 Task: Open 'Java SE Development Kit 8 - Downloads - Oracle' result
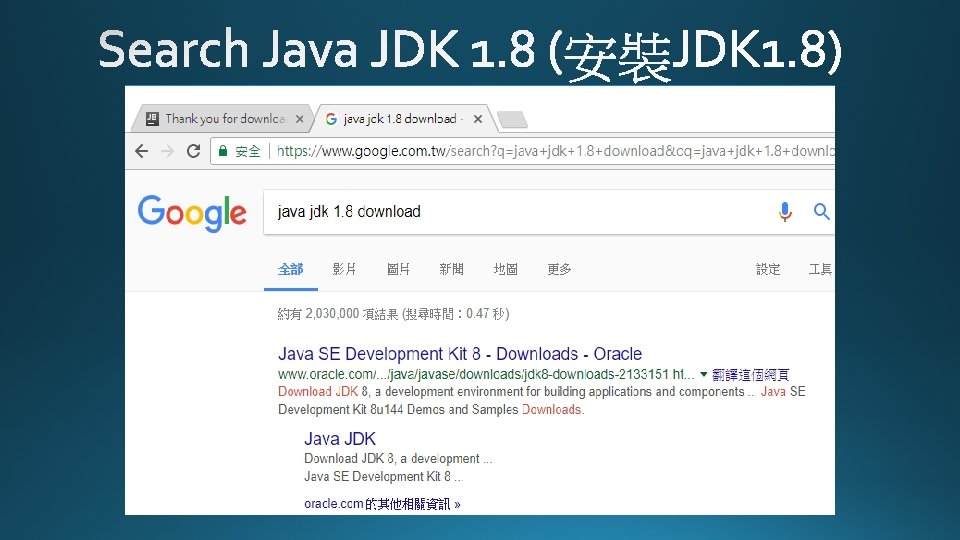click(460, 354)
